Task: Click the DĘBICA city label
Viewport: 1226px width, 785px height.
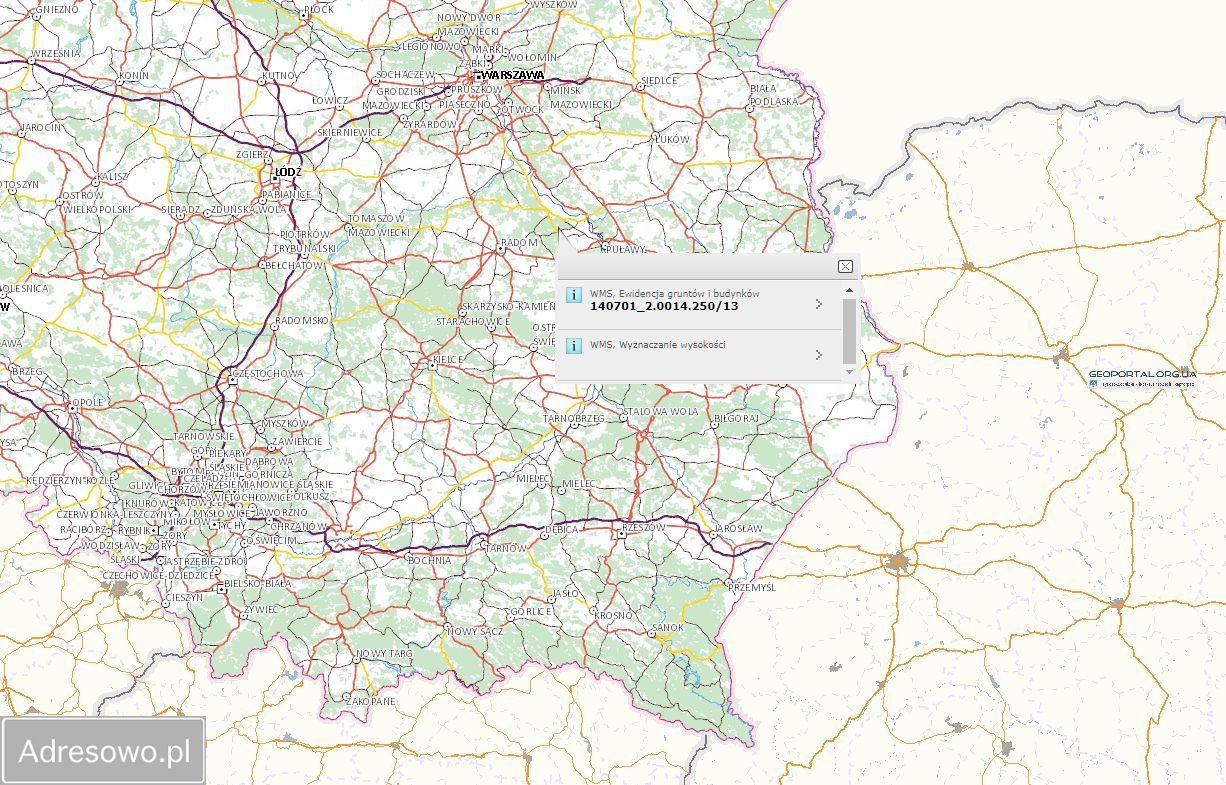Action: pyautogui.click(x=563, y=530)
